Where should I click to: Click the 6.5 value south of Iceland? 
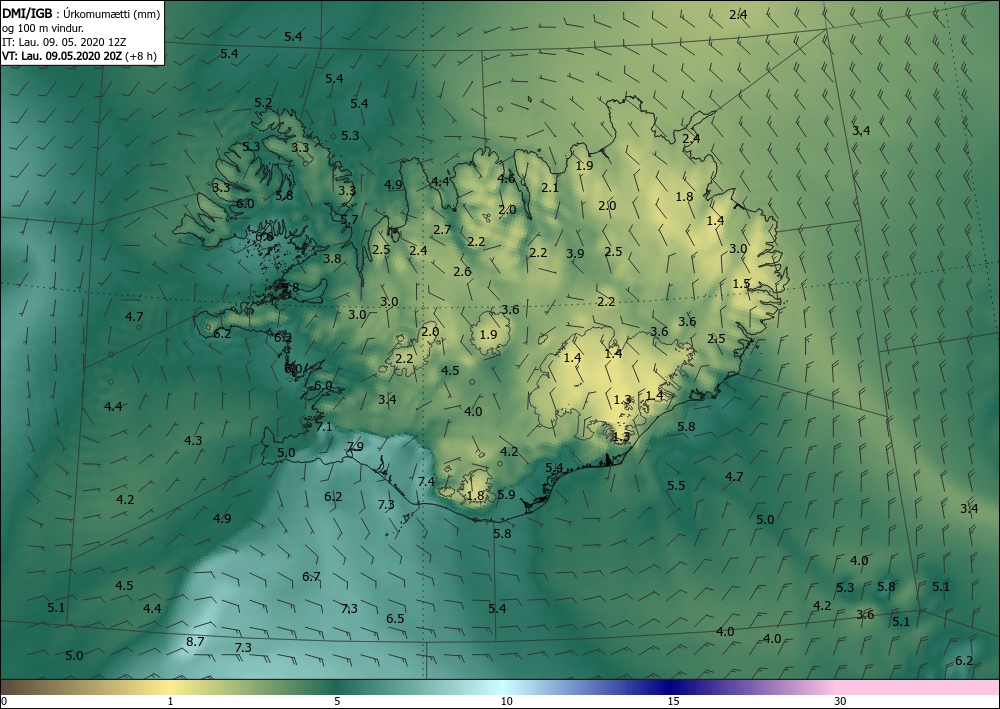[395, 618]
